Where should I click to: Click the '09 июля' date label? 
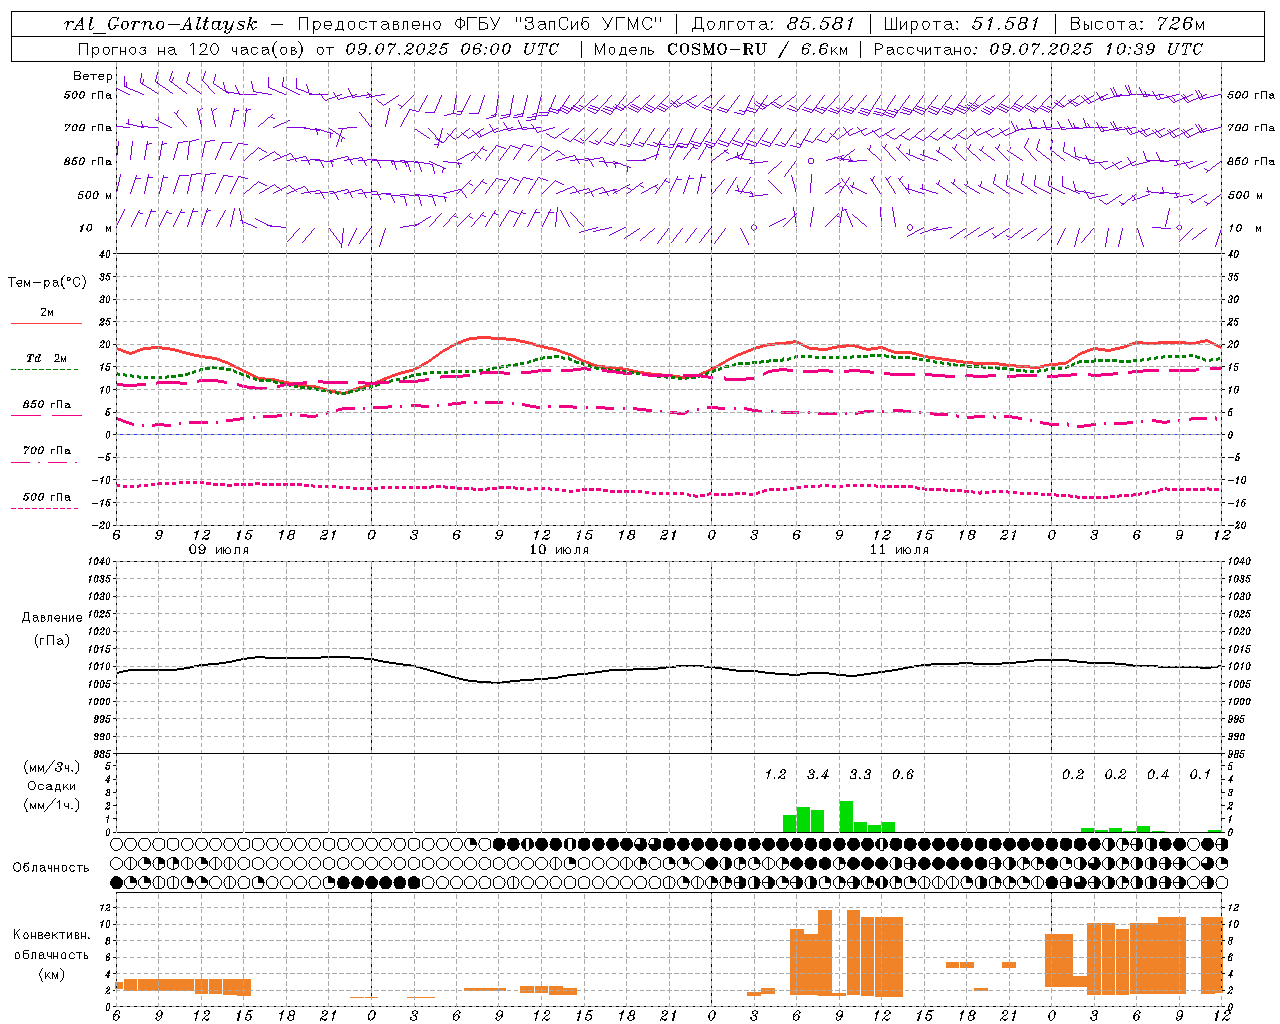(219, 550)
